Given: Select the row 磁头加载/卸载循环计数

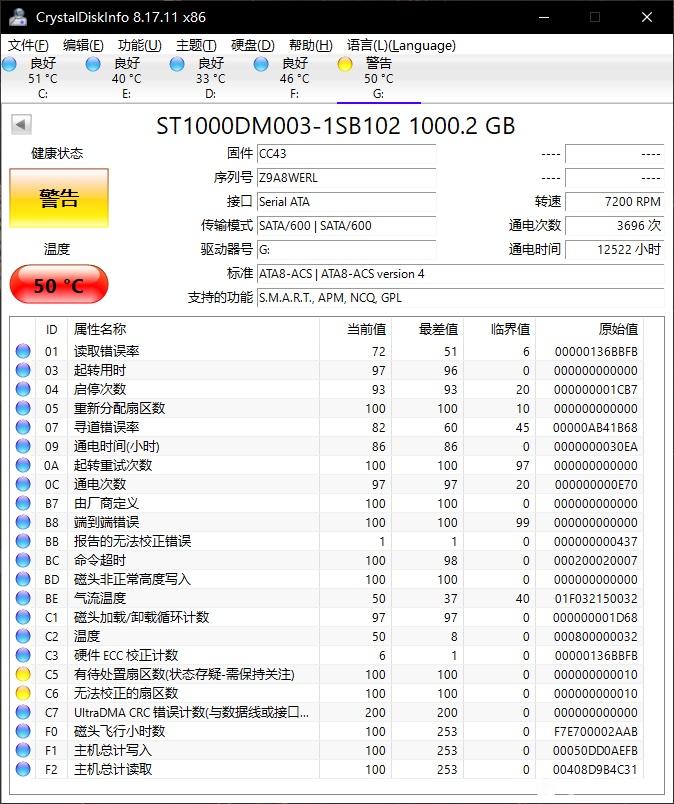Looking at the screenshot, I should pos(327,617).
